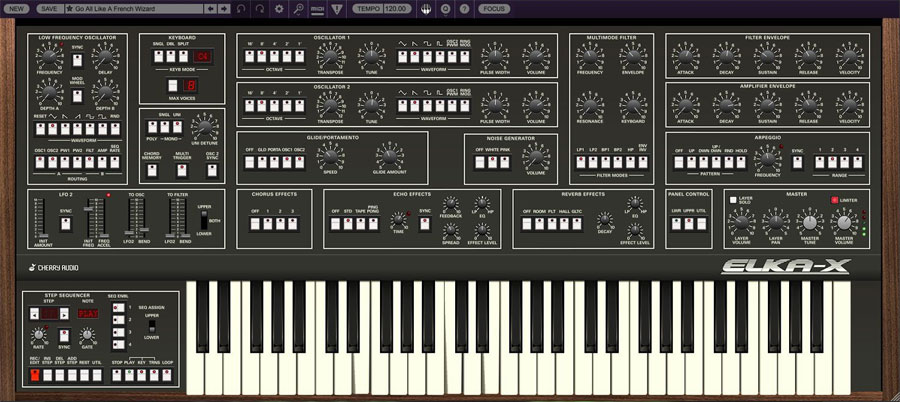Open the MIDI mappings icon
This screenshot has width=900, height=402.
pos(317,9)
